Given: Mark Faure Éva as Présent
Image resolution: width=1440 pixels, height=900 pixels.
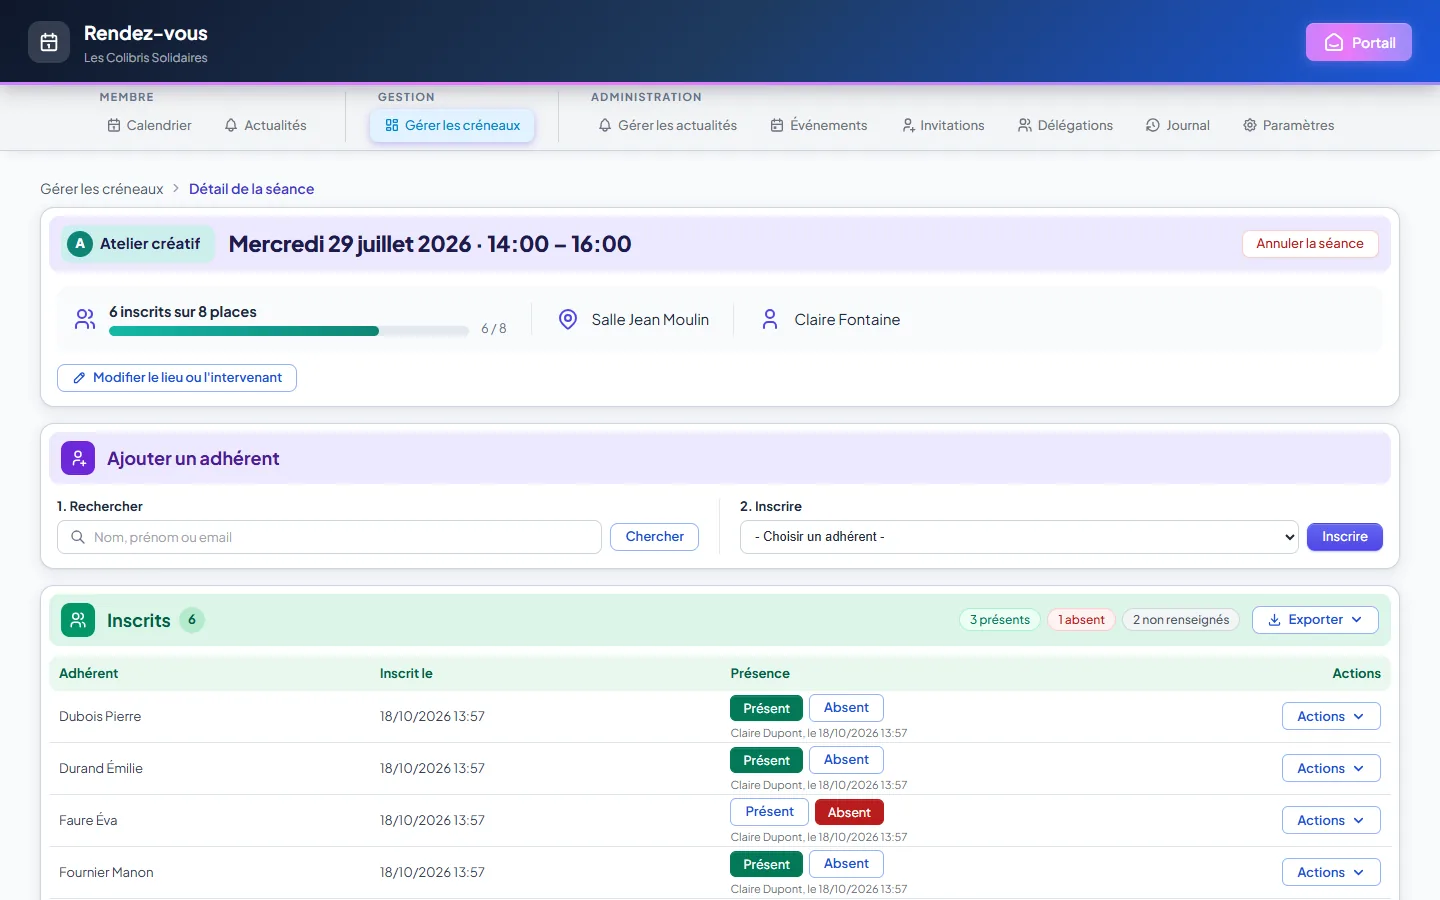Looking at the screenshot, I should [x=769, y=812].
